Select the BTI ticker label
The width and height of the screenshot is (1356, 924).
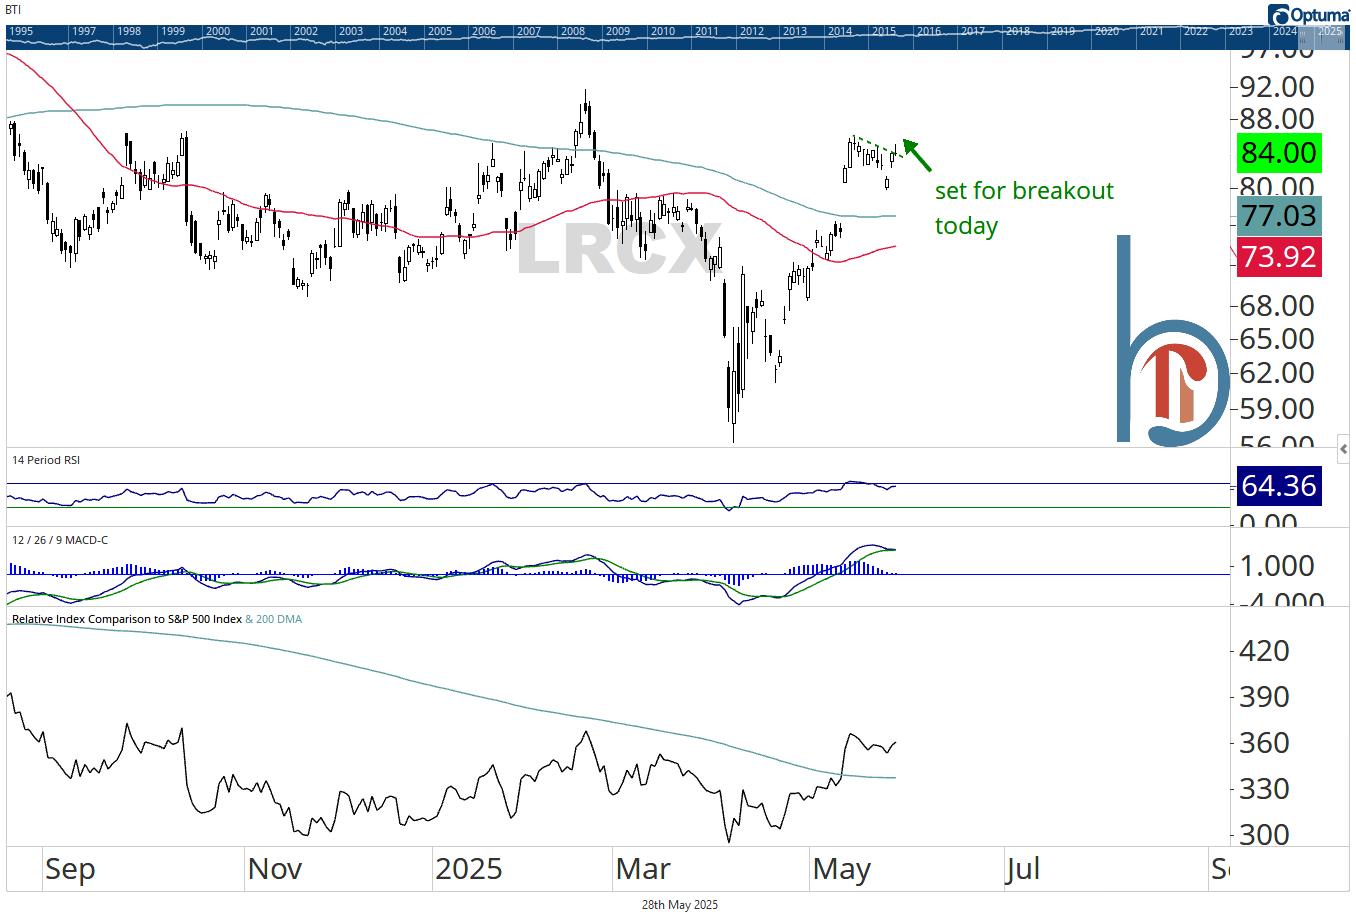click(x=14, y=10)
